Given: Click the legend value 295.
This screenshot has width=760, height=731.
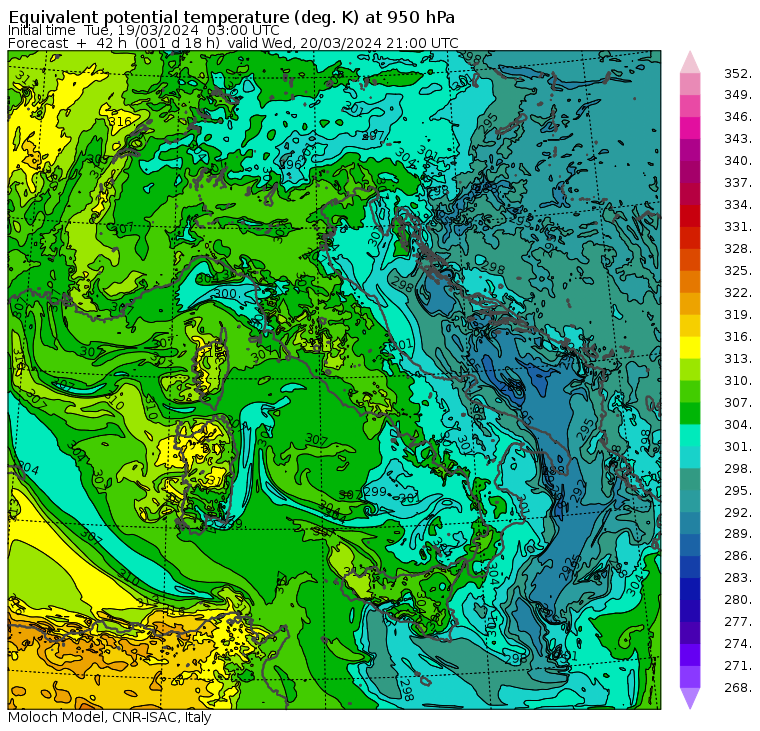Looking at the screenshot, I should coord(738,491).
